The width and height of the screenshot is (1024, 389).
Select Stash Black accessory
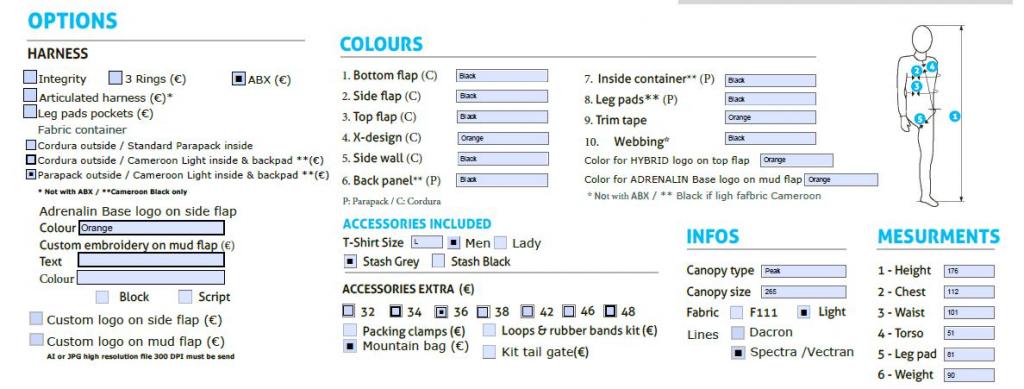pos(439,261)
